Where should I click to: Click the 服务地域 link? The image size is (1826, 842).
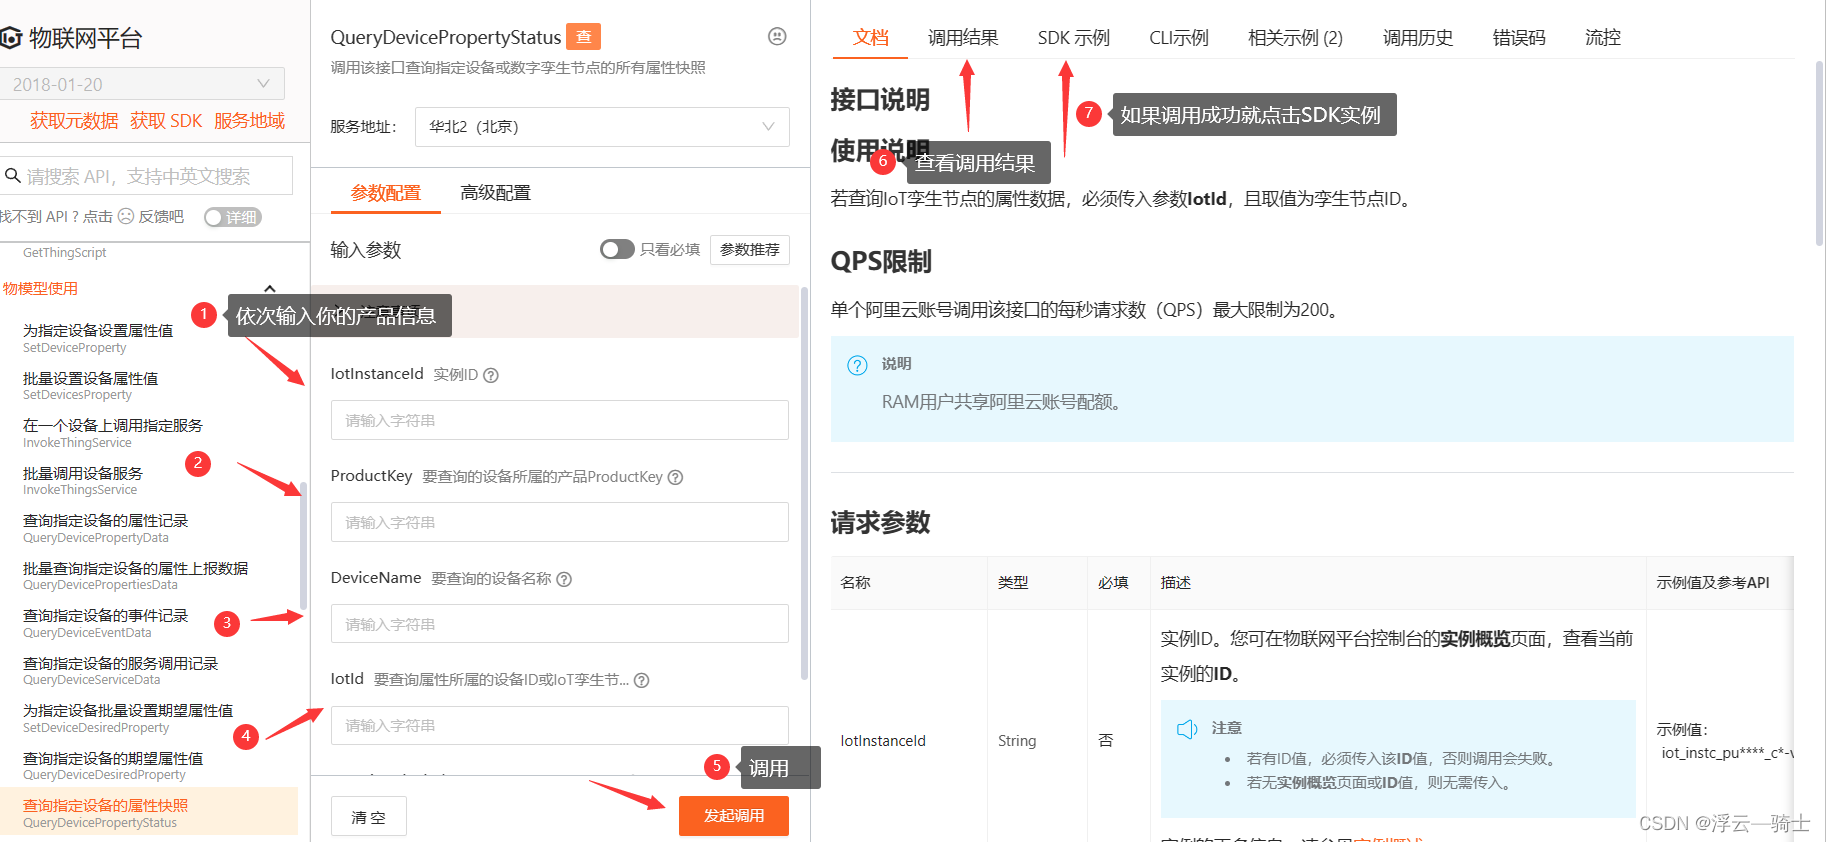[x=249, y=121]
